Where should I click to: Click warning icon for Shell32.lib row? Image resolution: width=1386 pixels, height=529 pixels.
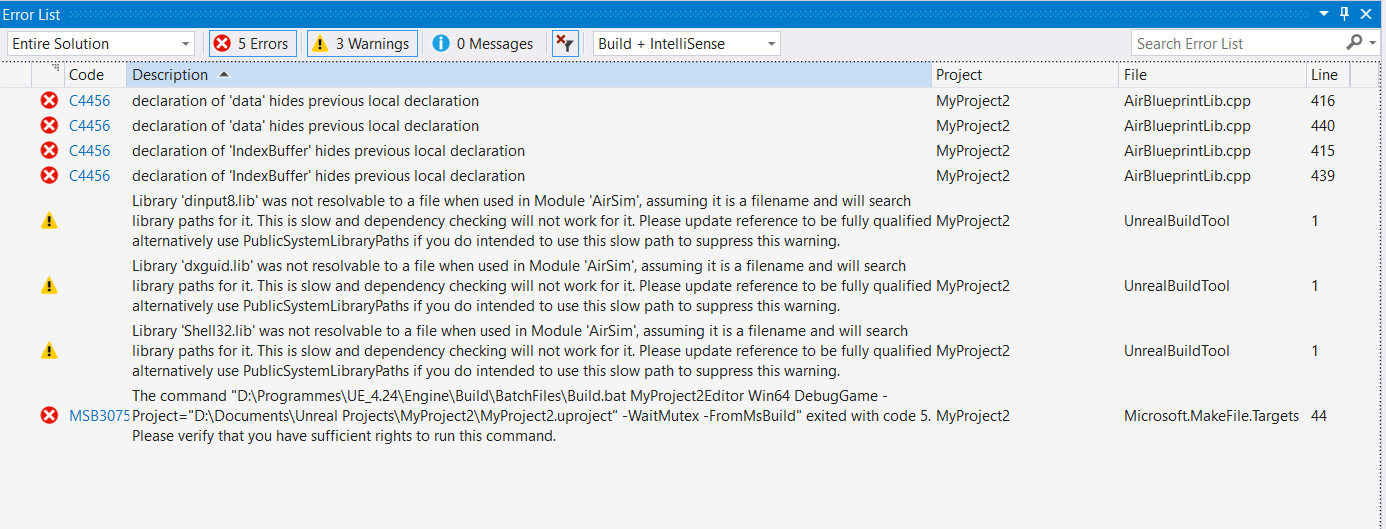tap(49, 351)
